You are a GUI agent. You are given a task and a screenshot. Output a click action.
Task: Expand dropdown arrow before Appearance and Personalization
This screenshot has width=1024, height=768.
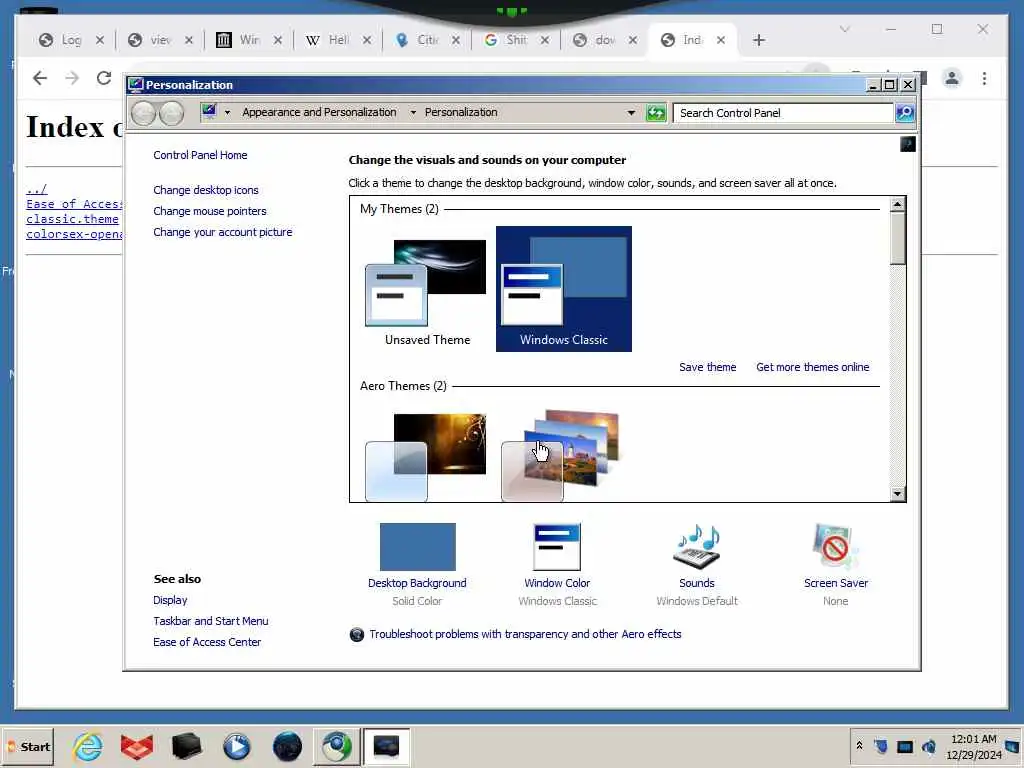pos(227,112)
